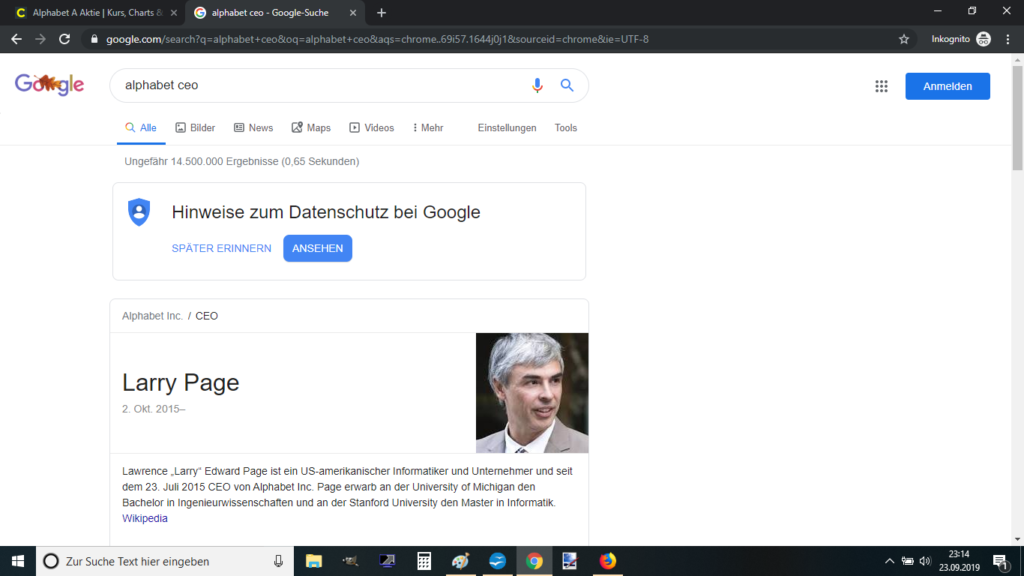The width and height of the screenshot is (1024, 576).
Task: Open Einstellungen menu
Action: click(x=507, y=128)
